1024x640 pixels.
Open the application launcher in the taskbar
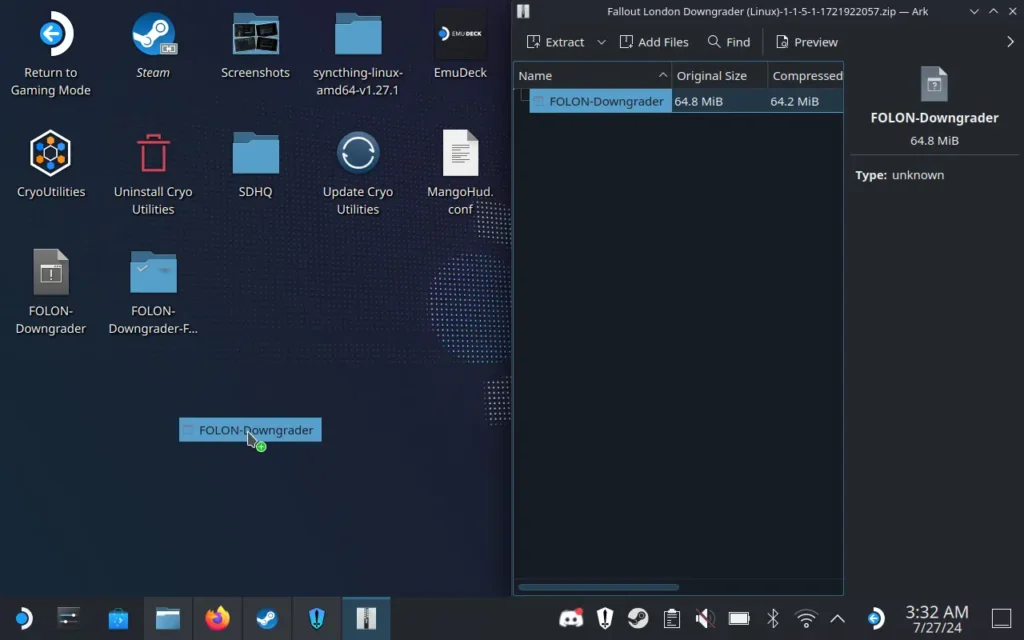point(23,618)
